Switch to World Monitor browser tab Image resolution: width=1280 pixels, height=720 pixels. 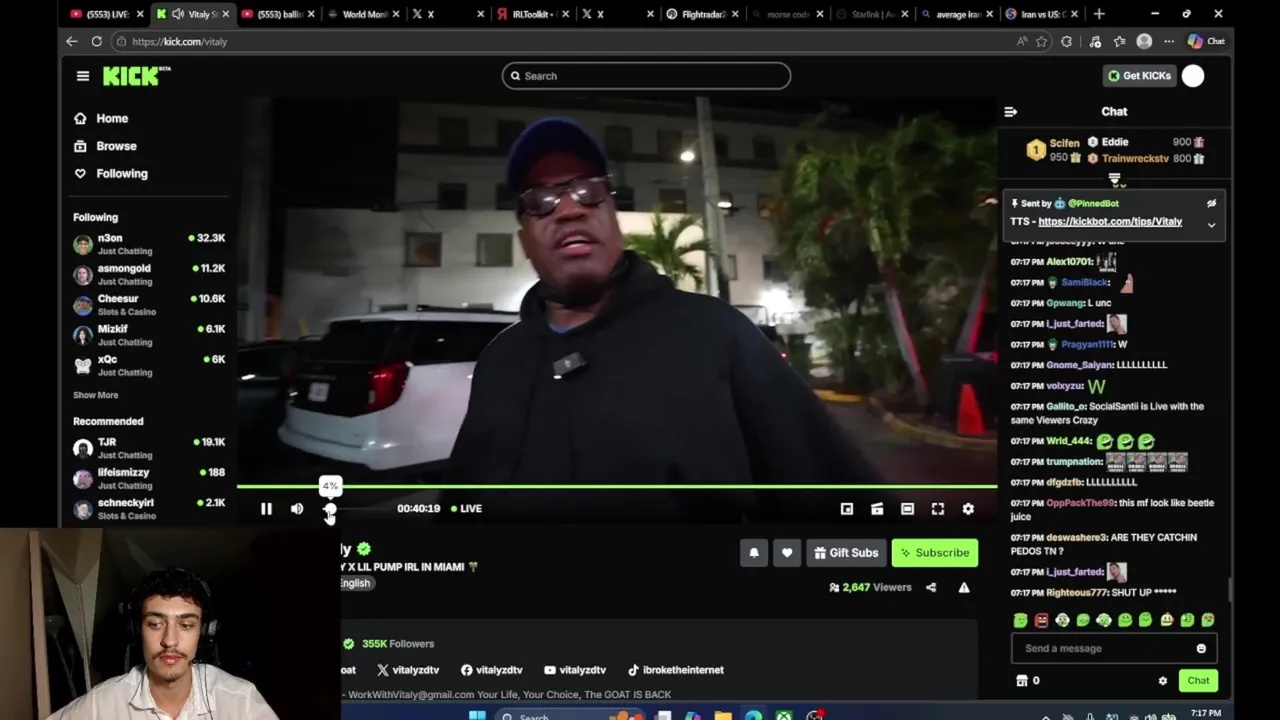pos(364,14)
